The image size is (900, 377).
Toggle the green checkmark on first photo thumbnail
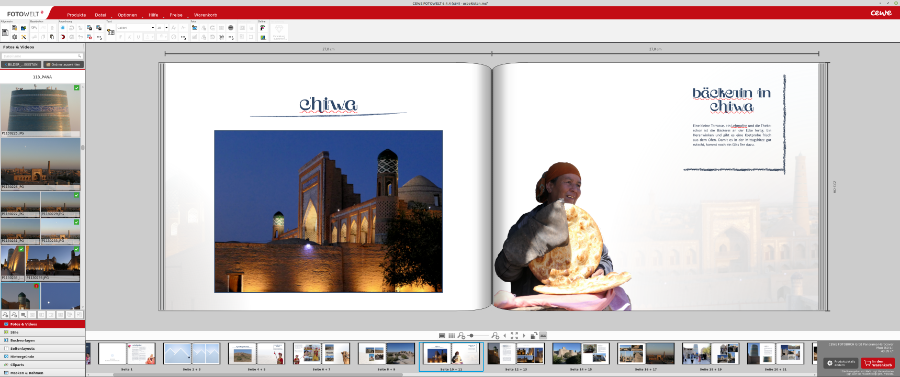click(77, 87)
